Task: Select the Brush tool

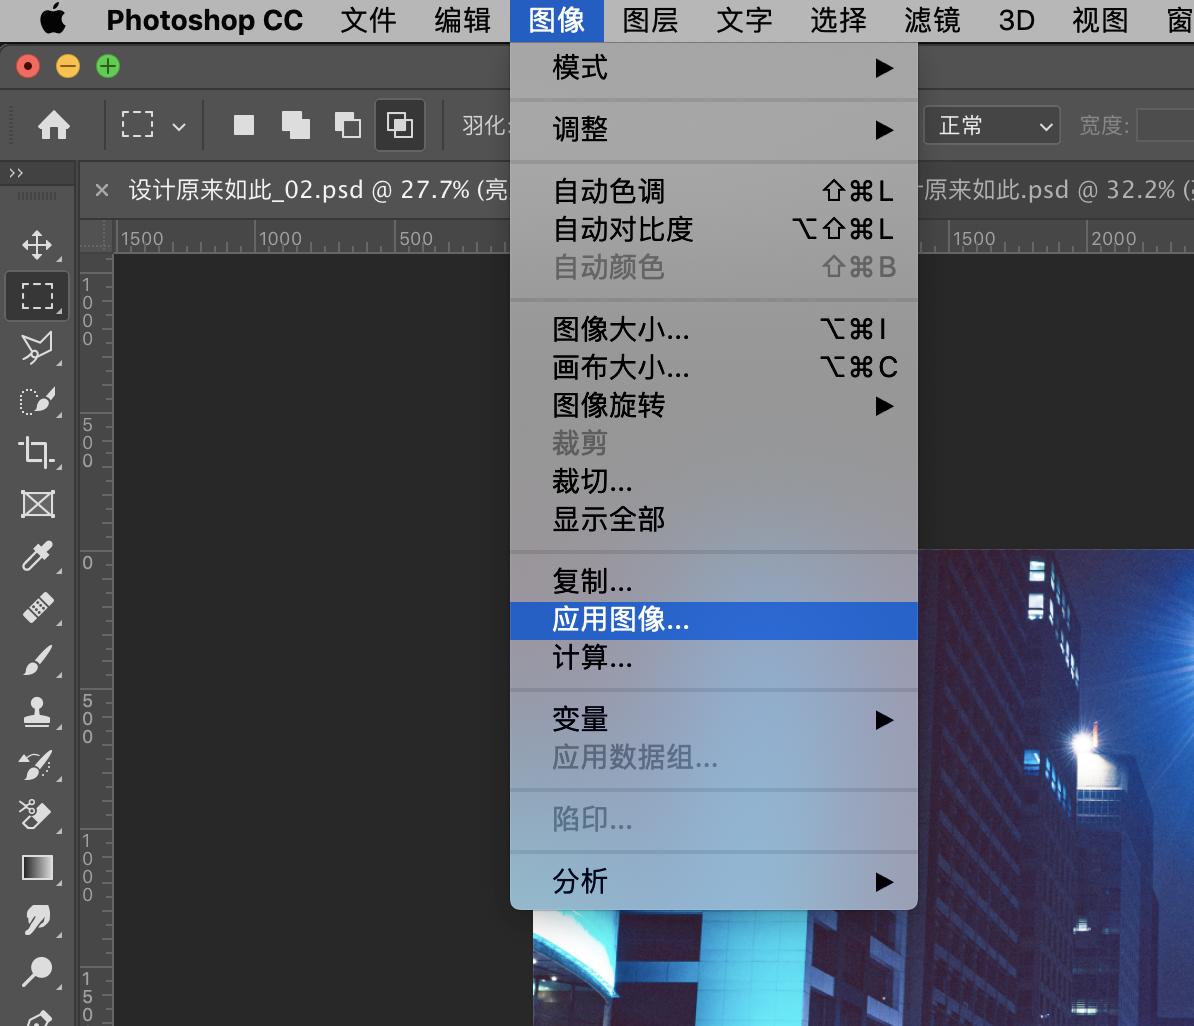Action: click(37, 660)
